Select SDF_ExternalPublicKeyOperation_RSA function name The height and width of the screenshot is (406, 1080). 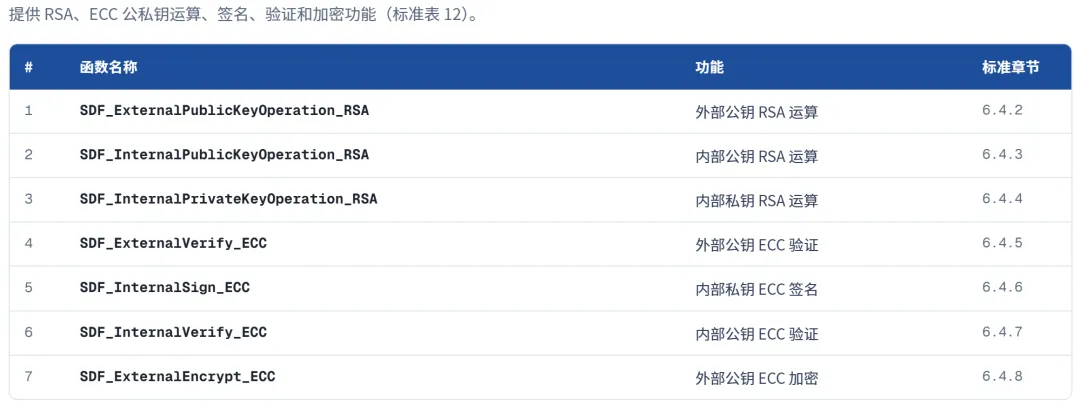(x=225, y=110)
